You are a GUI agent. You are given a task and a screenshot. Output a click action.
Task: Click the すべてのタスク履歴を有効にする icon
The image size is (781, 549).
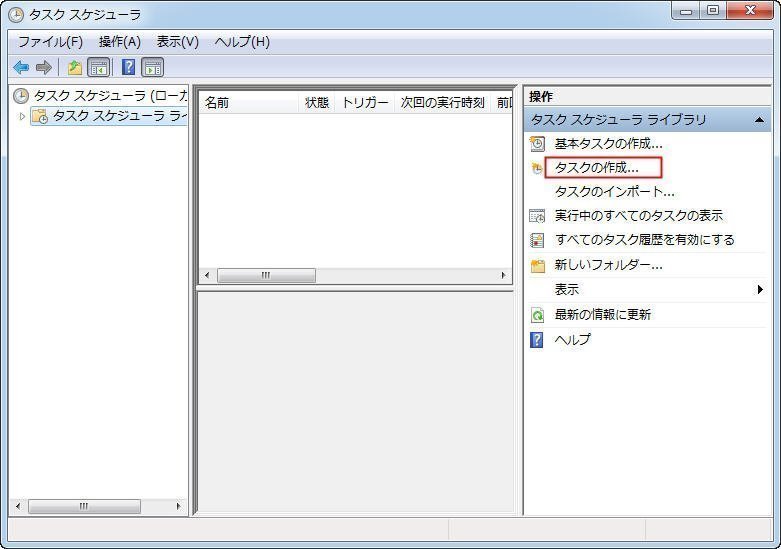point(537,240)
